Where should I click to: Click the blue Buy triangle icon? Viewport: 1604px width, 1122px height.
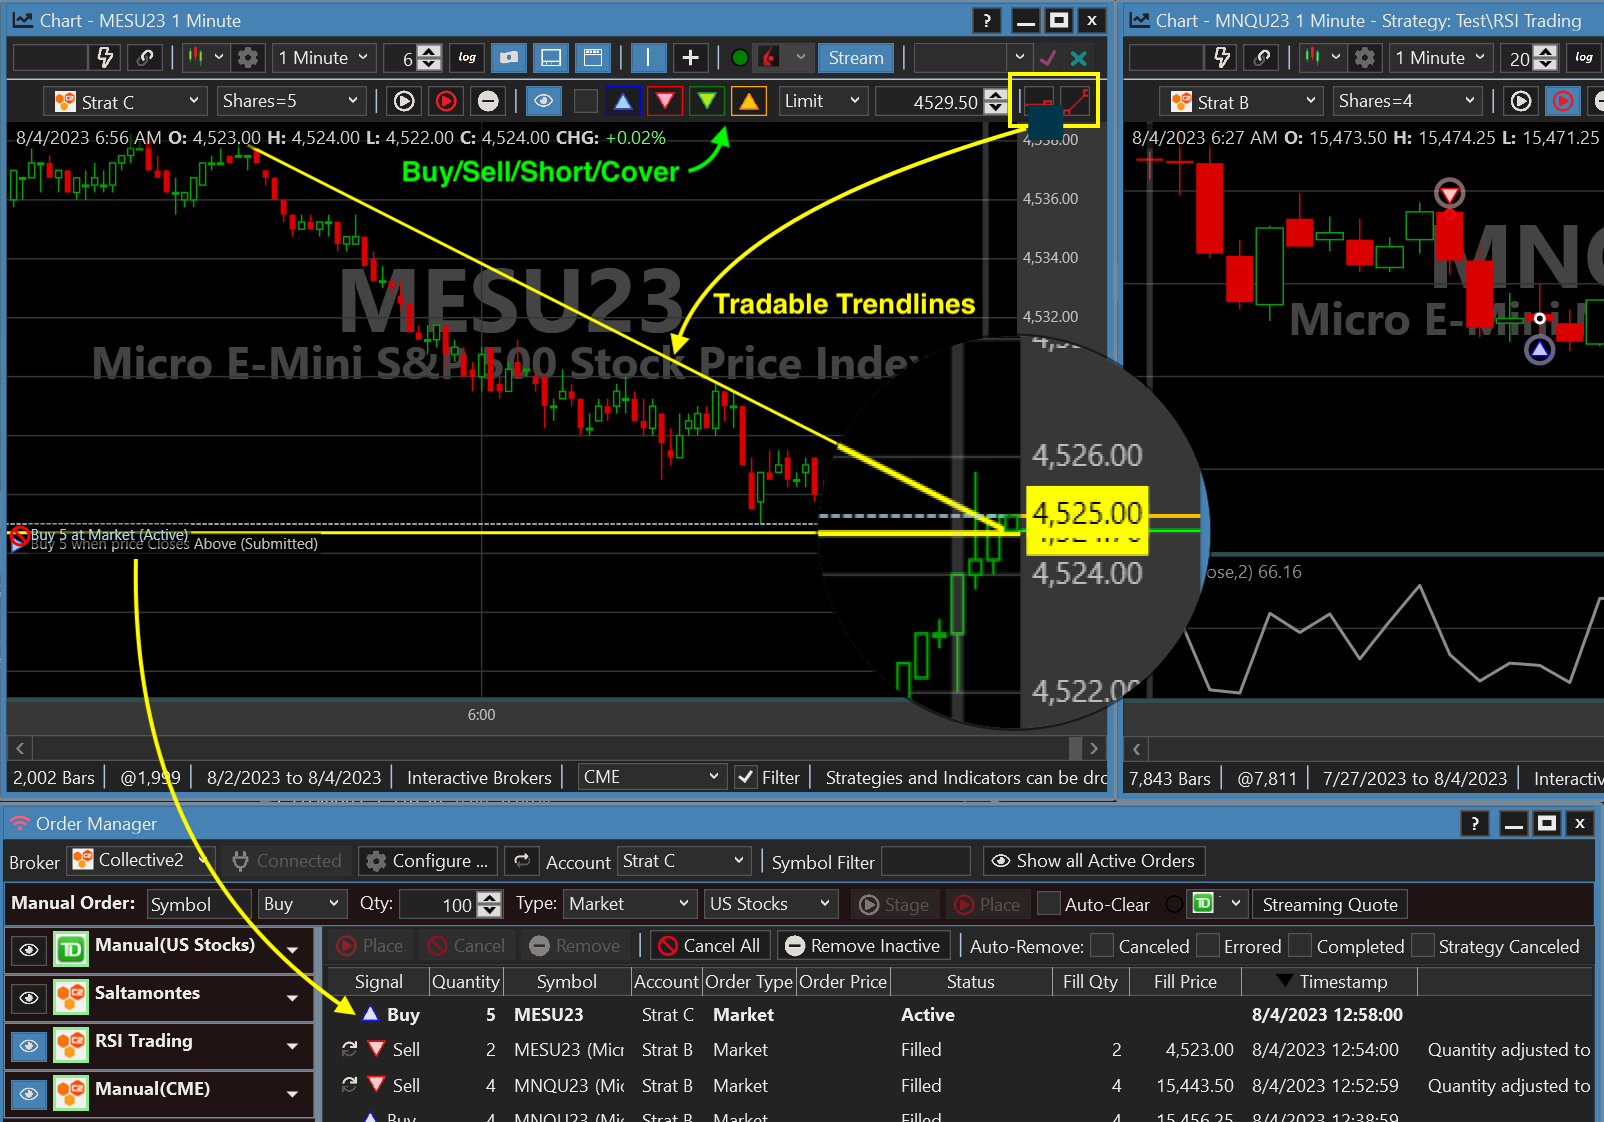pos(623,101)
